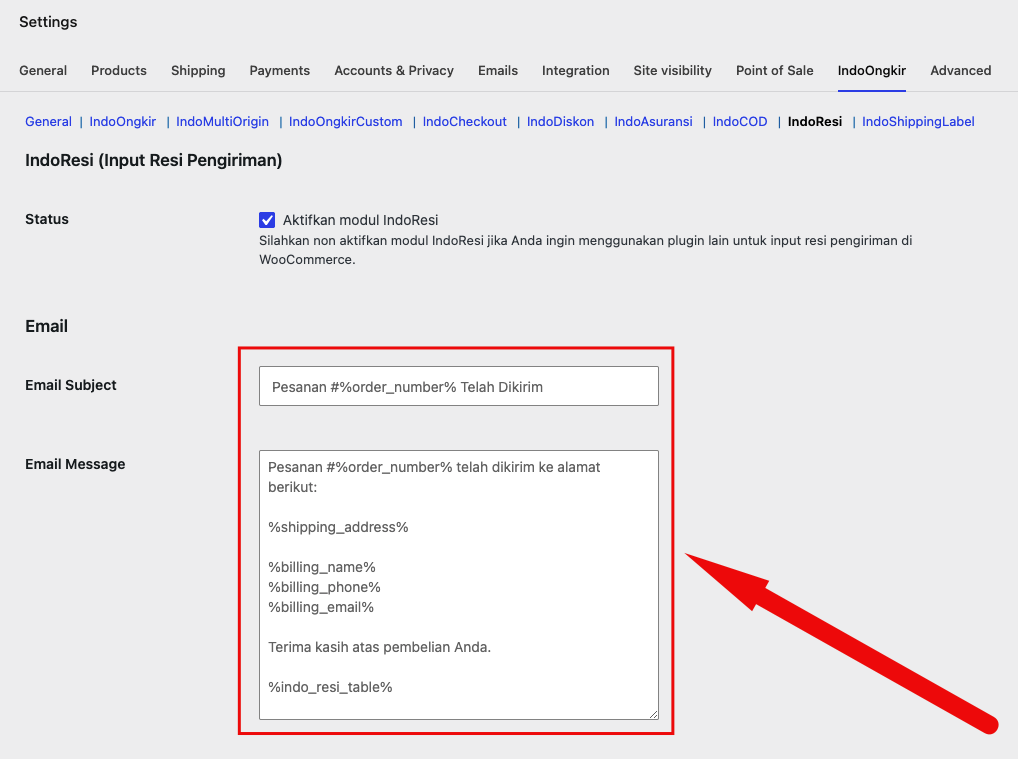Screen dimensions: 1018x759
Task: Uncheck Aktifkan modul IndoResi checkbox
Action: (267, 220)
